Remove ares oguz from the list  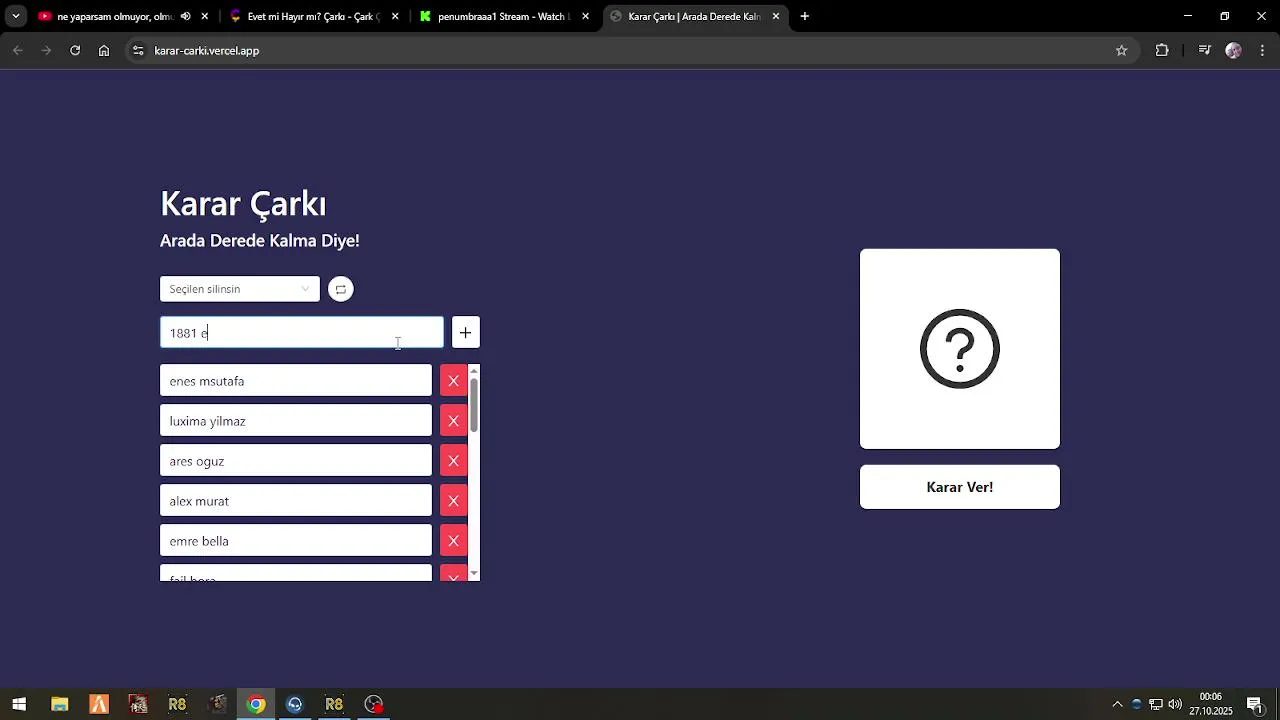pos(453,461)
